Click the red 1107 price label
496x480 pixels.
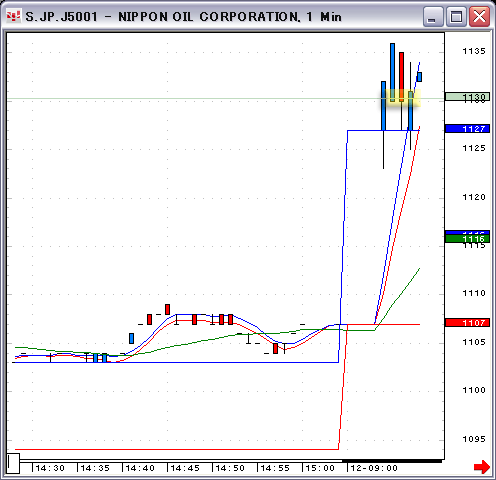coord(467,323)
